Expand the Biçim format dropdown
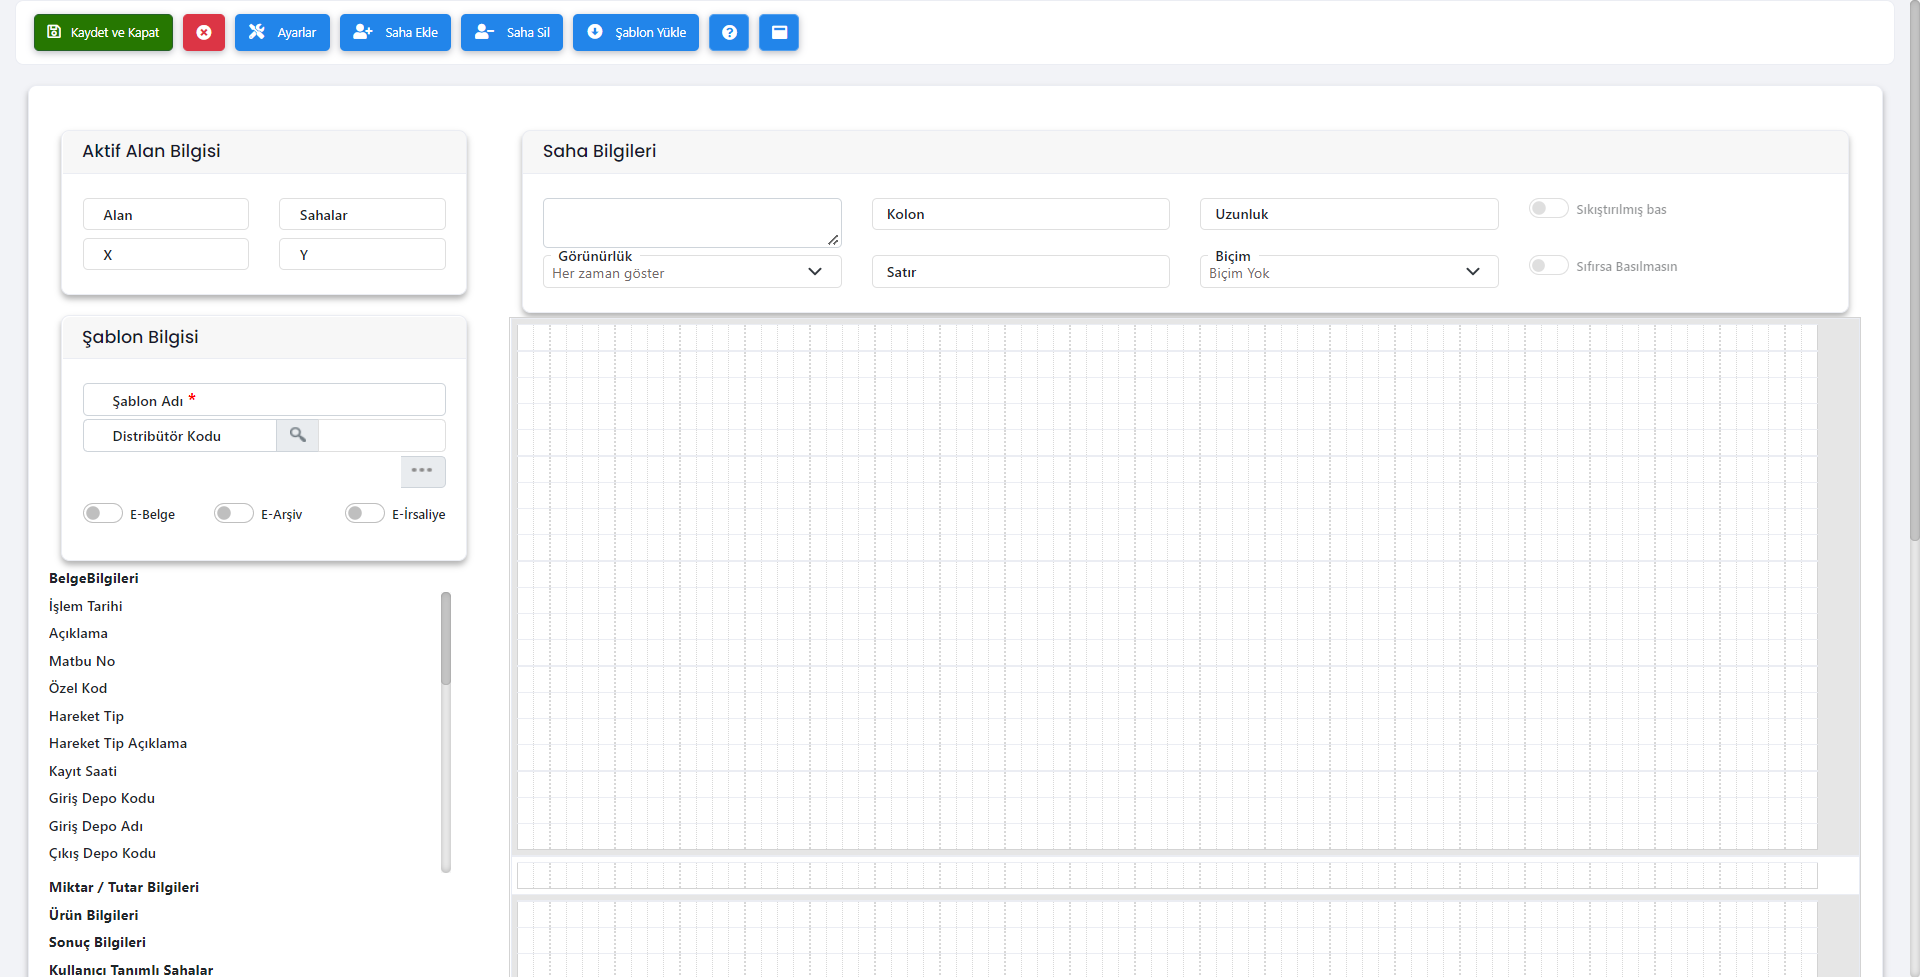The width and height of the screenshot is (1920, 977). 1348,272
